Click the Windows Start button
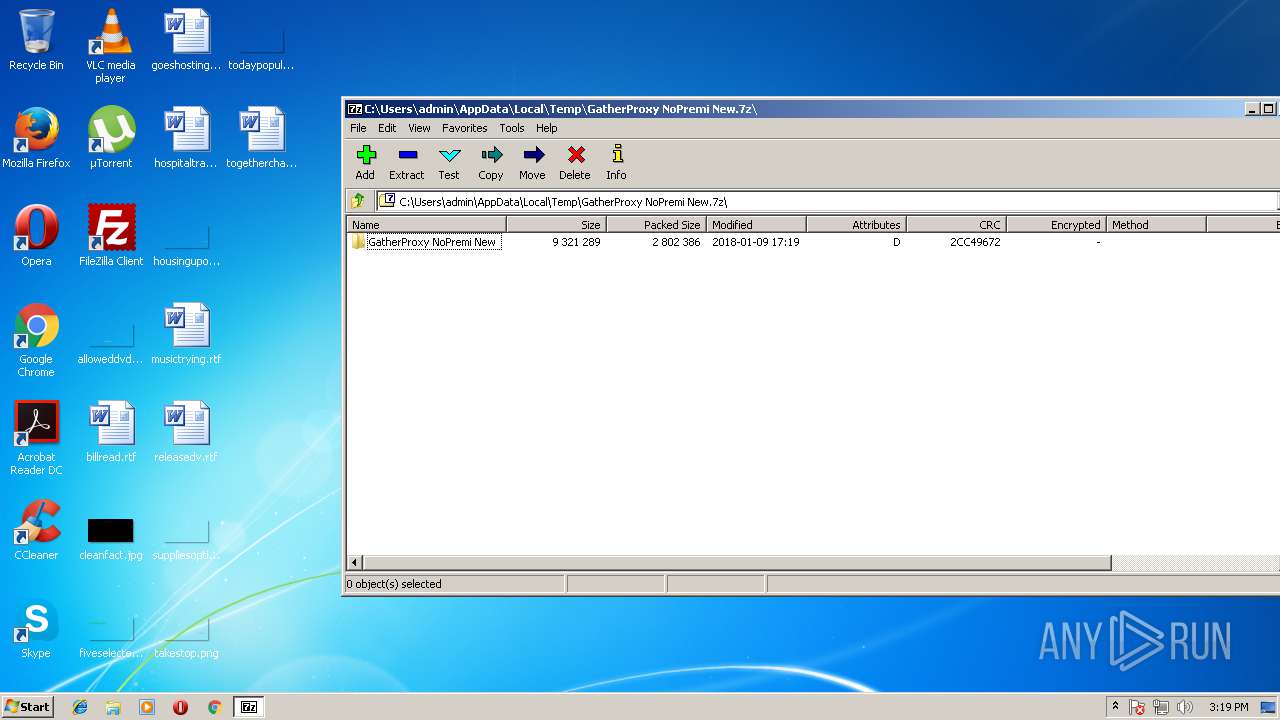Screen dimensions: 1280x720 (x=28, y=707)
